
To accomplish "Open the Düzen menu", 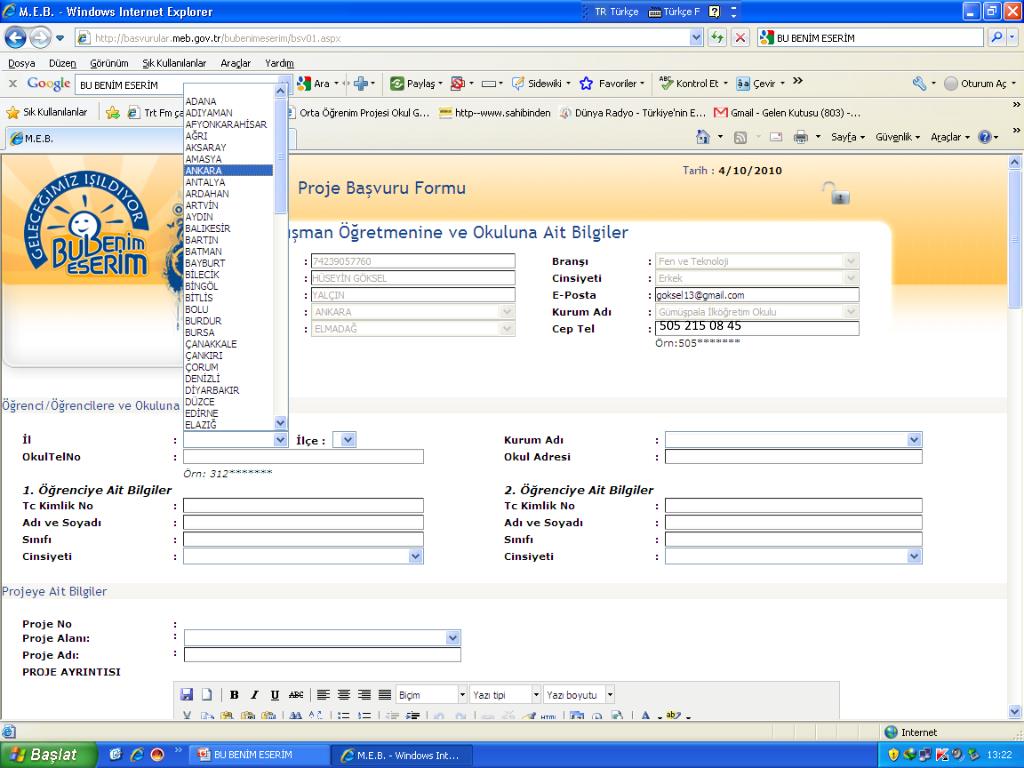I will [x=62, y=63].
